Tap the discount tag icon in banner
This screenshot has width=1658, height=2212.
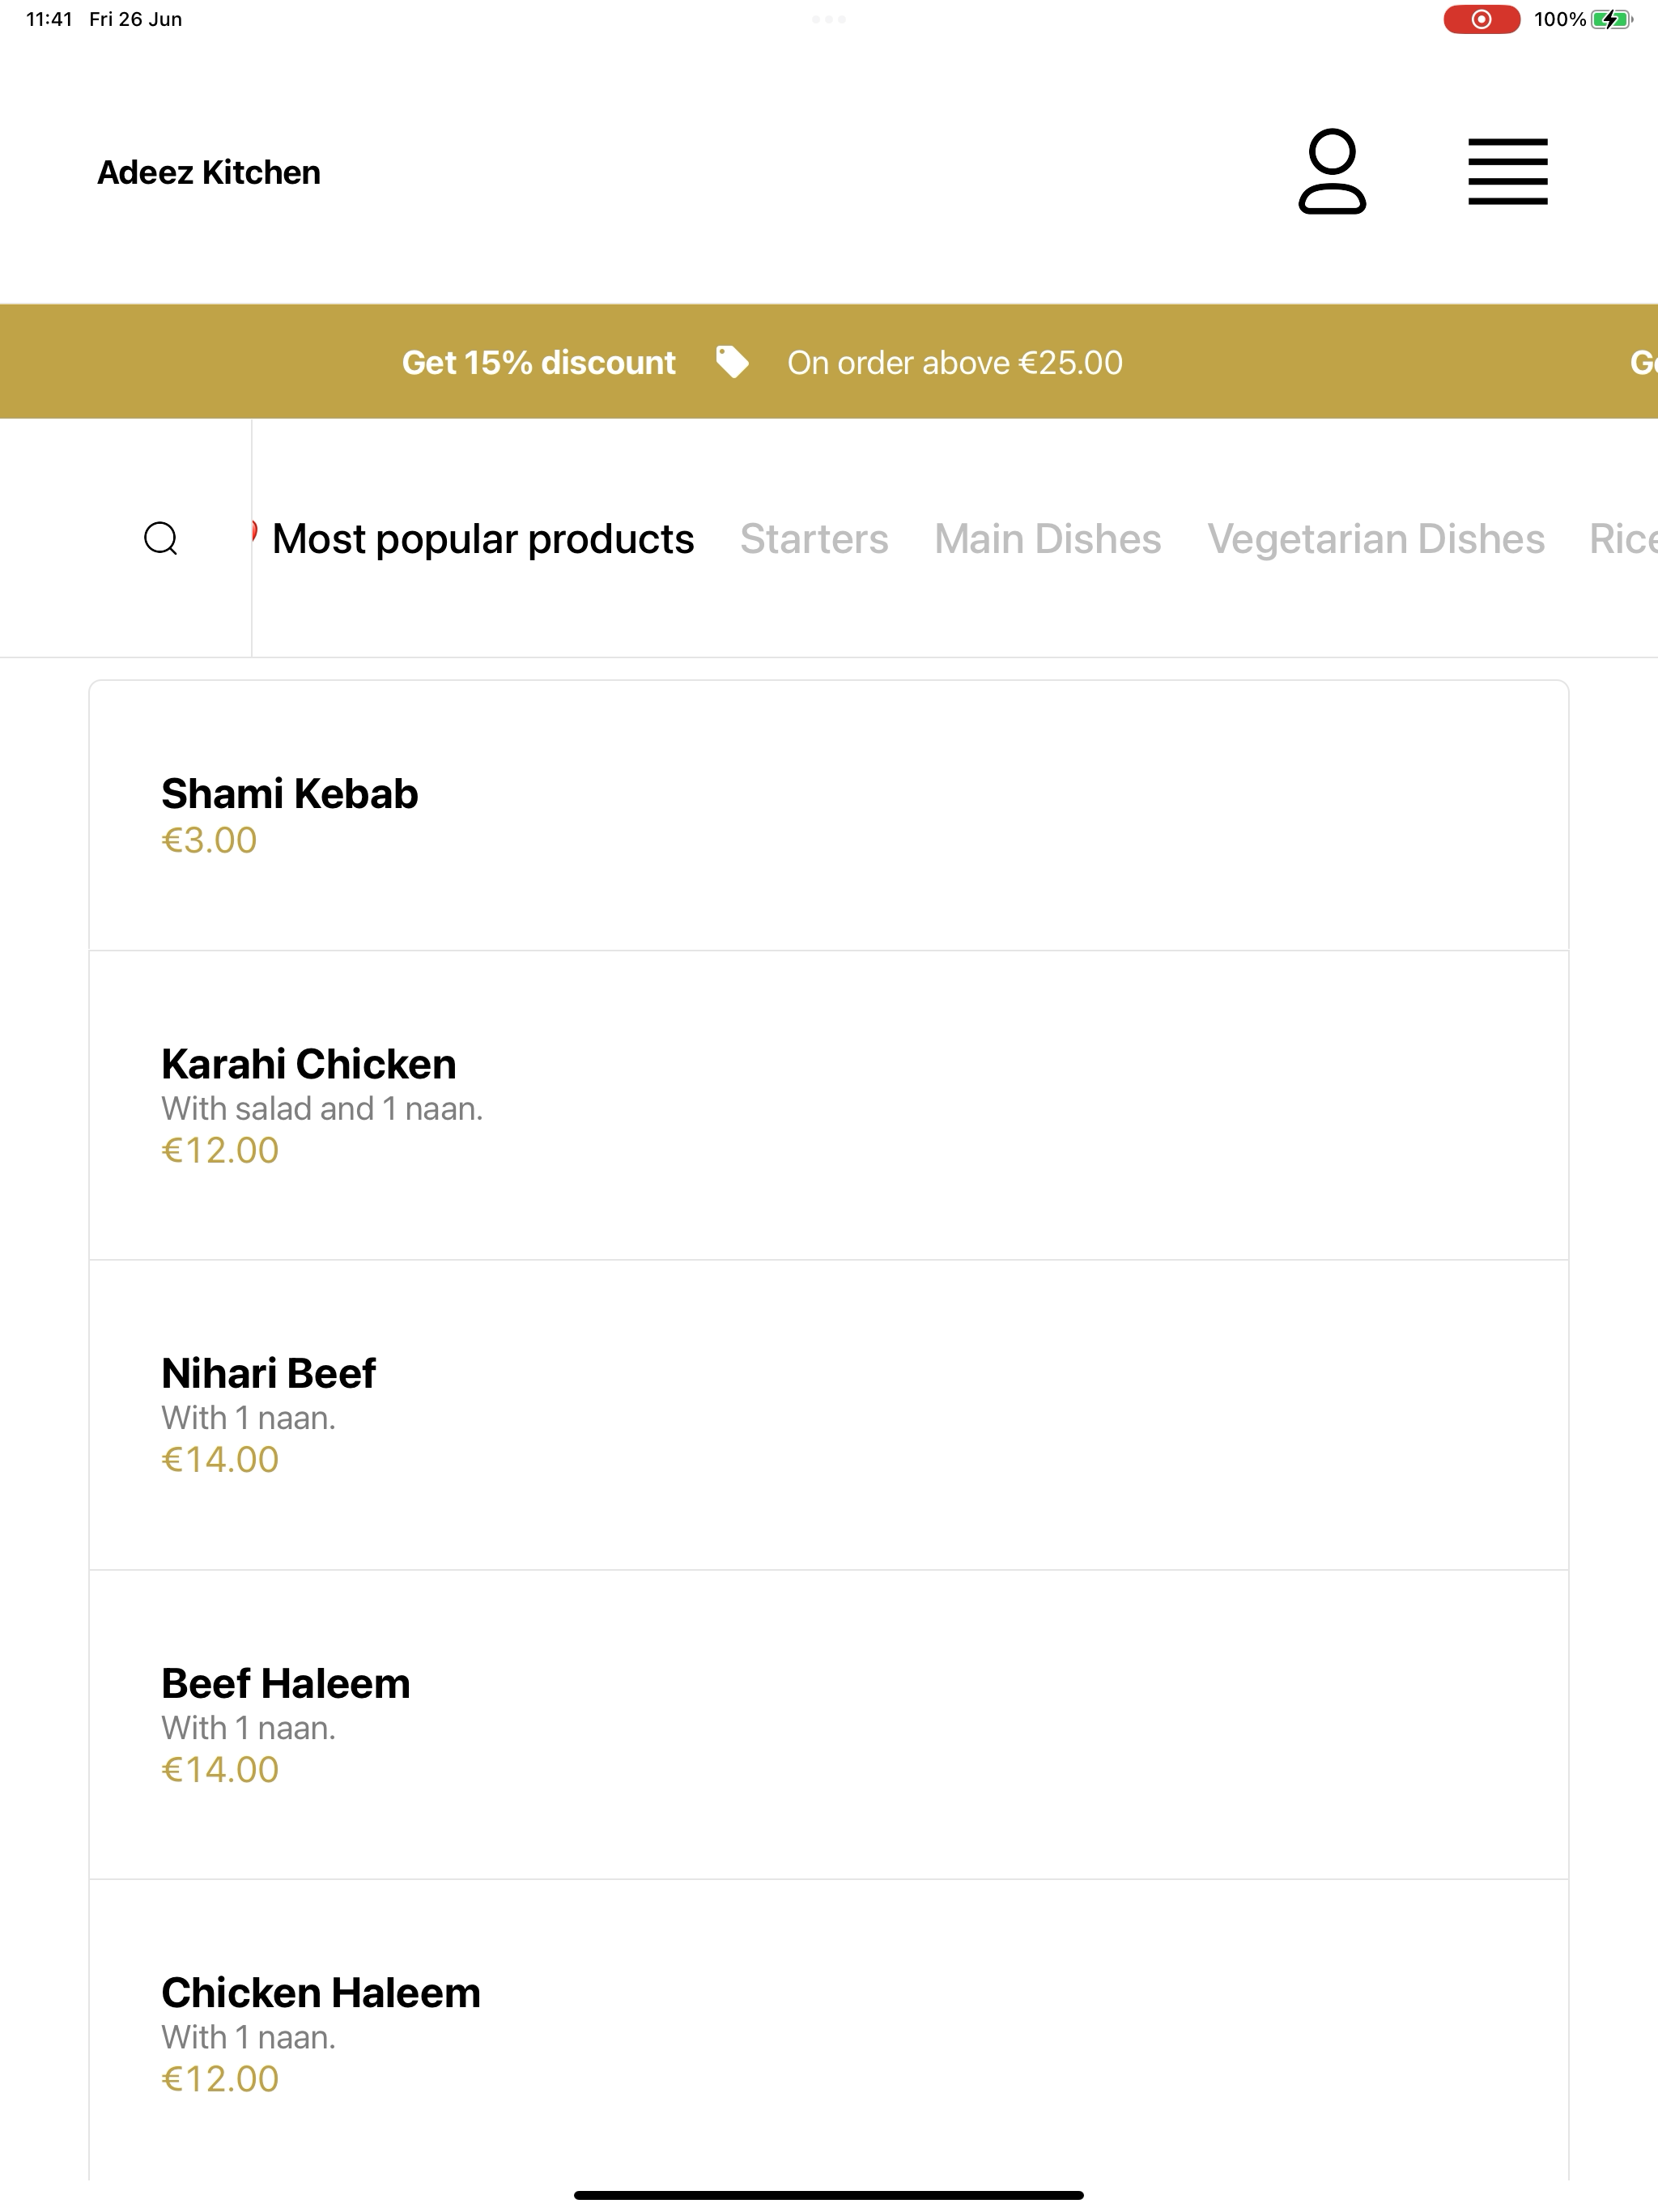pyautogui.click(x=732, y=362)
